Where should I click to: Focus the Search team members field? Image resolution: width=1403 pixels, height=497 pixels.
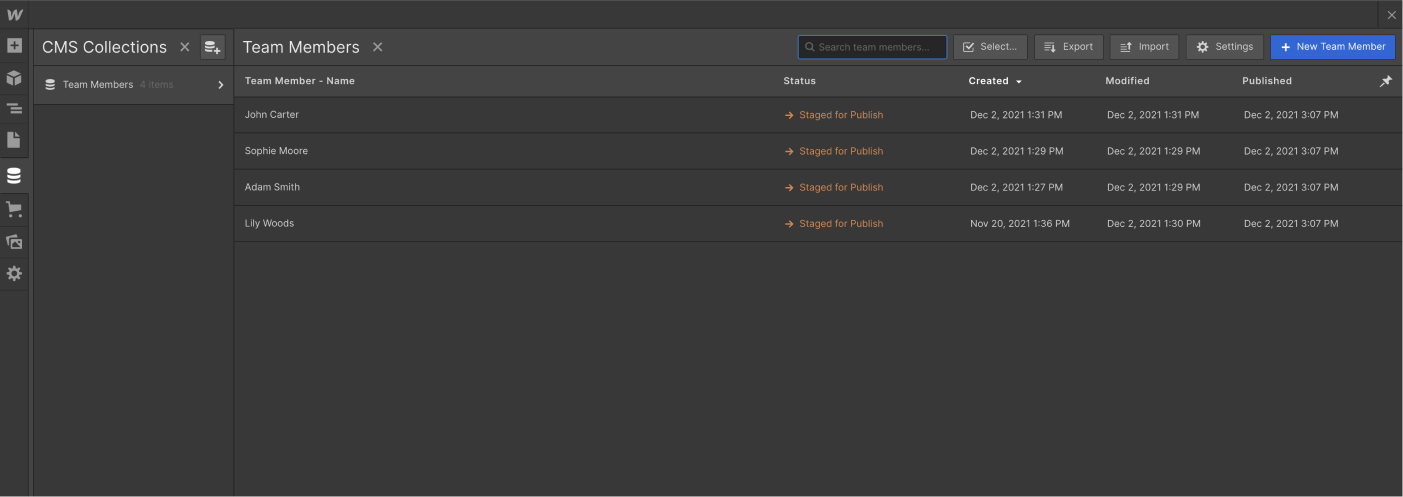point(872,47)
